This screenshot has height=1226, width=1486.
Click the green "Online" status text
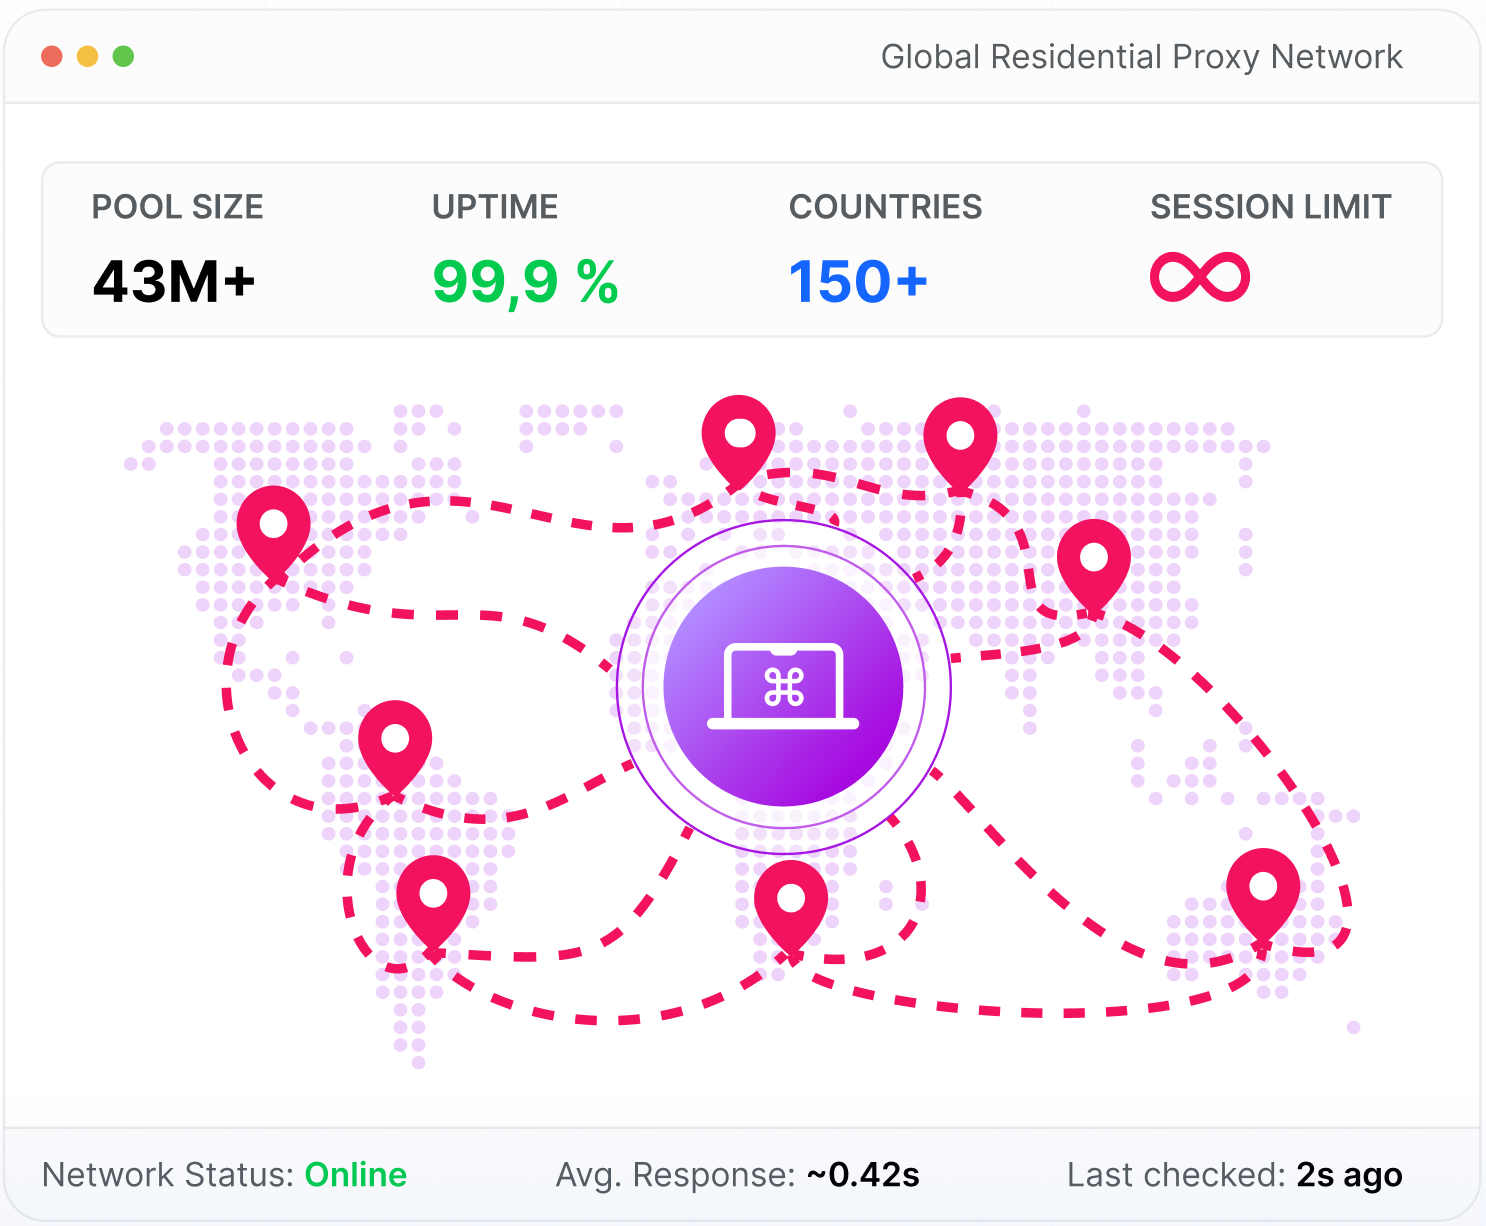tap(356, 1174)
